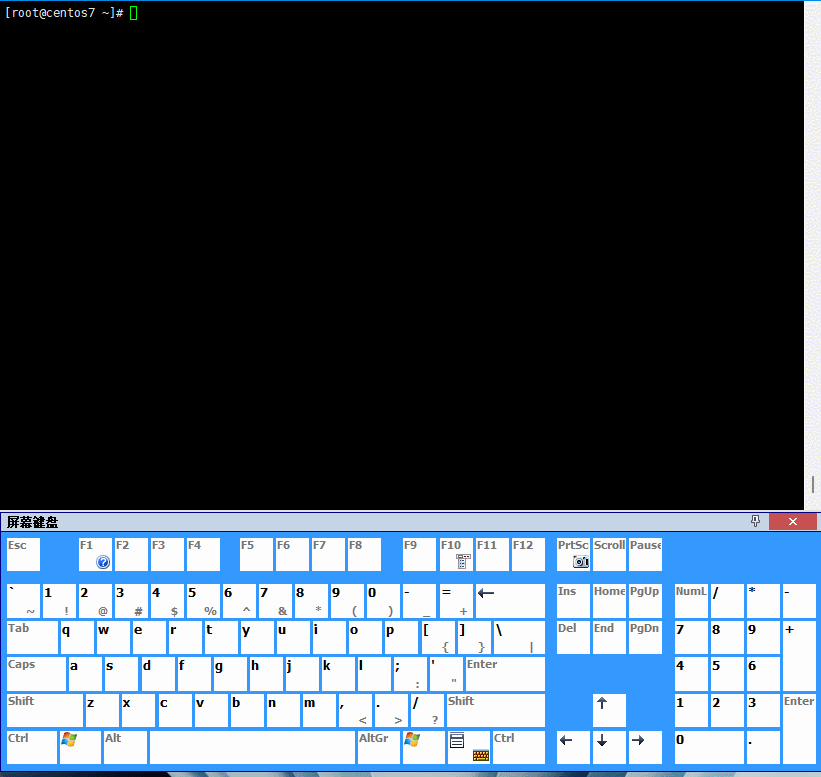Toggle the left Ctrl key
This screenshot has height=777, width=821.
point(32,748)
